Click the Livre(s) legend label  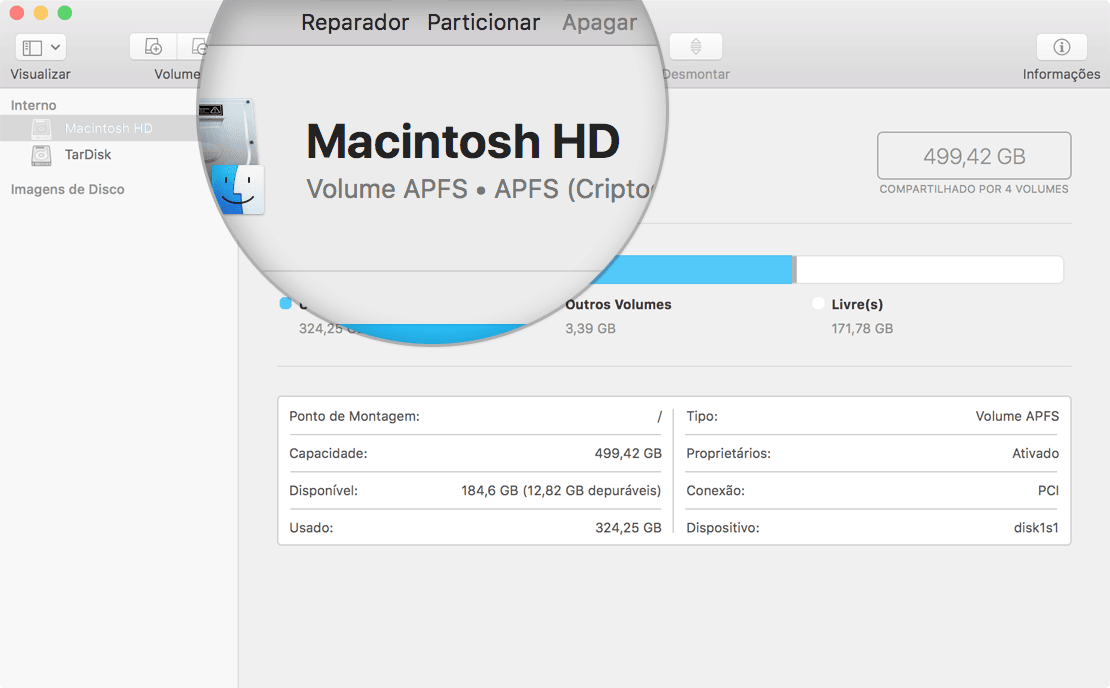[x=857, y=304]
